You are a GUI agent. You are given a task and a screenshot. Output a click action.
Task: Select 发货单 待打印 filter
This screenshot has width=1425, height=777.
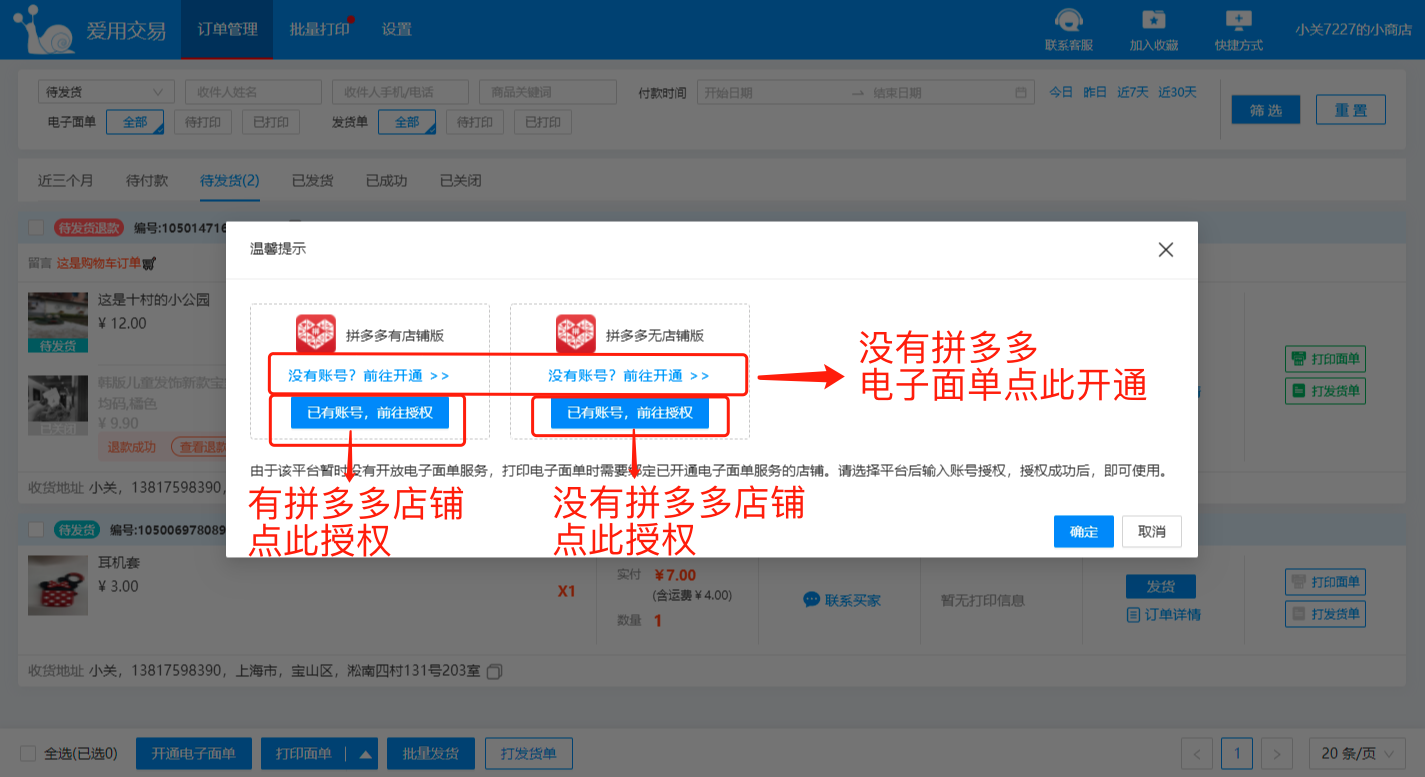(475, 122)
